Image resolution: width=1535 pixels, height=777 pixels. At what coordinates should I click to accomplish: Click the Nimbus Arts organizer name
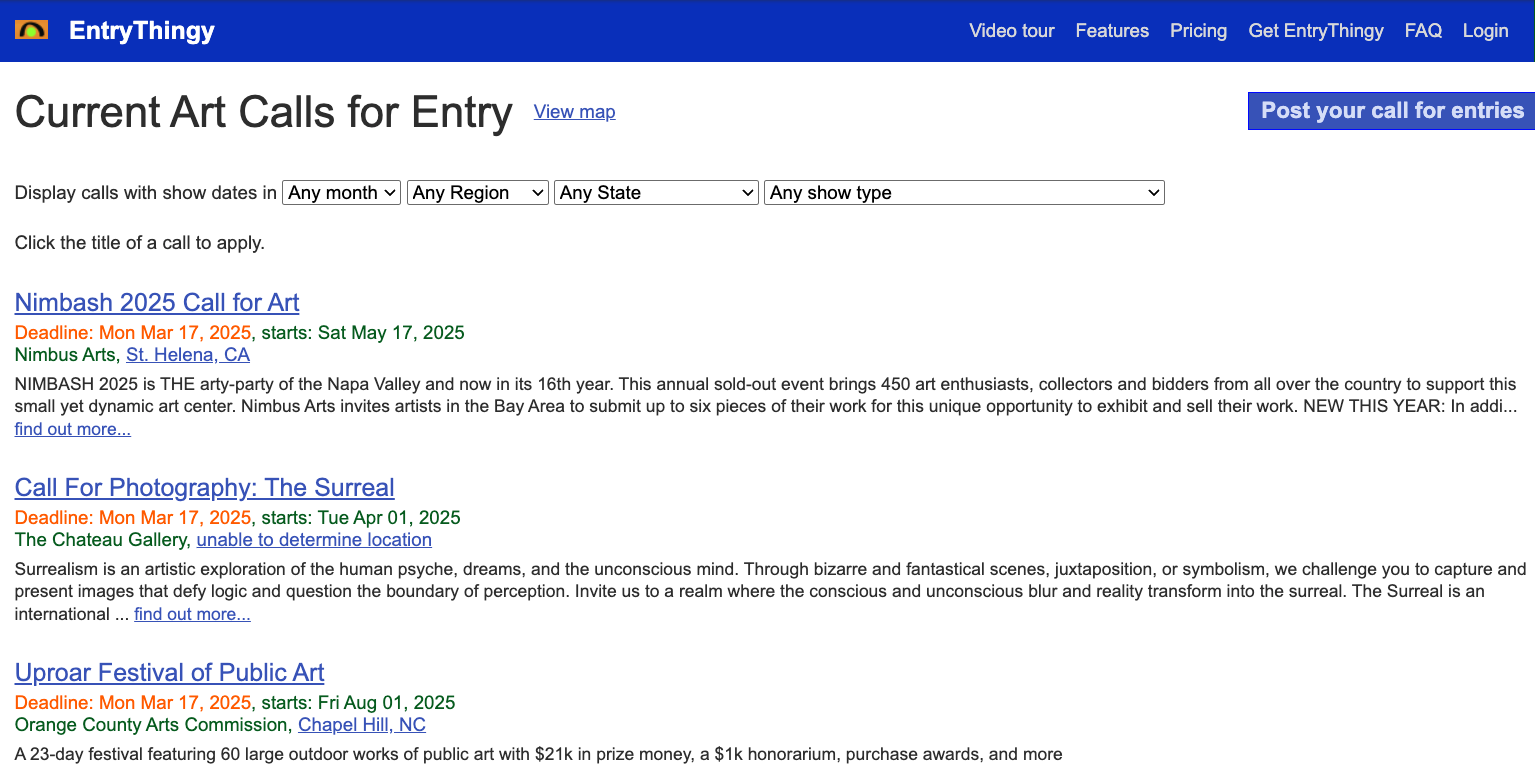66,355
